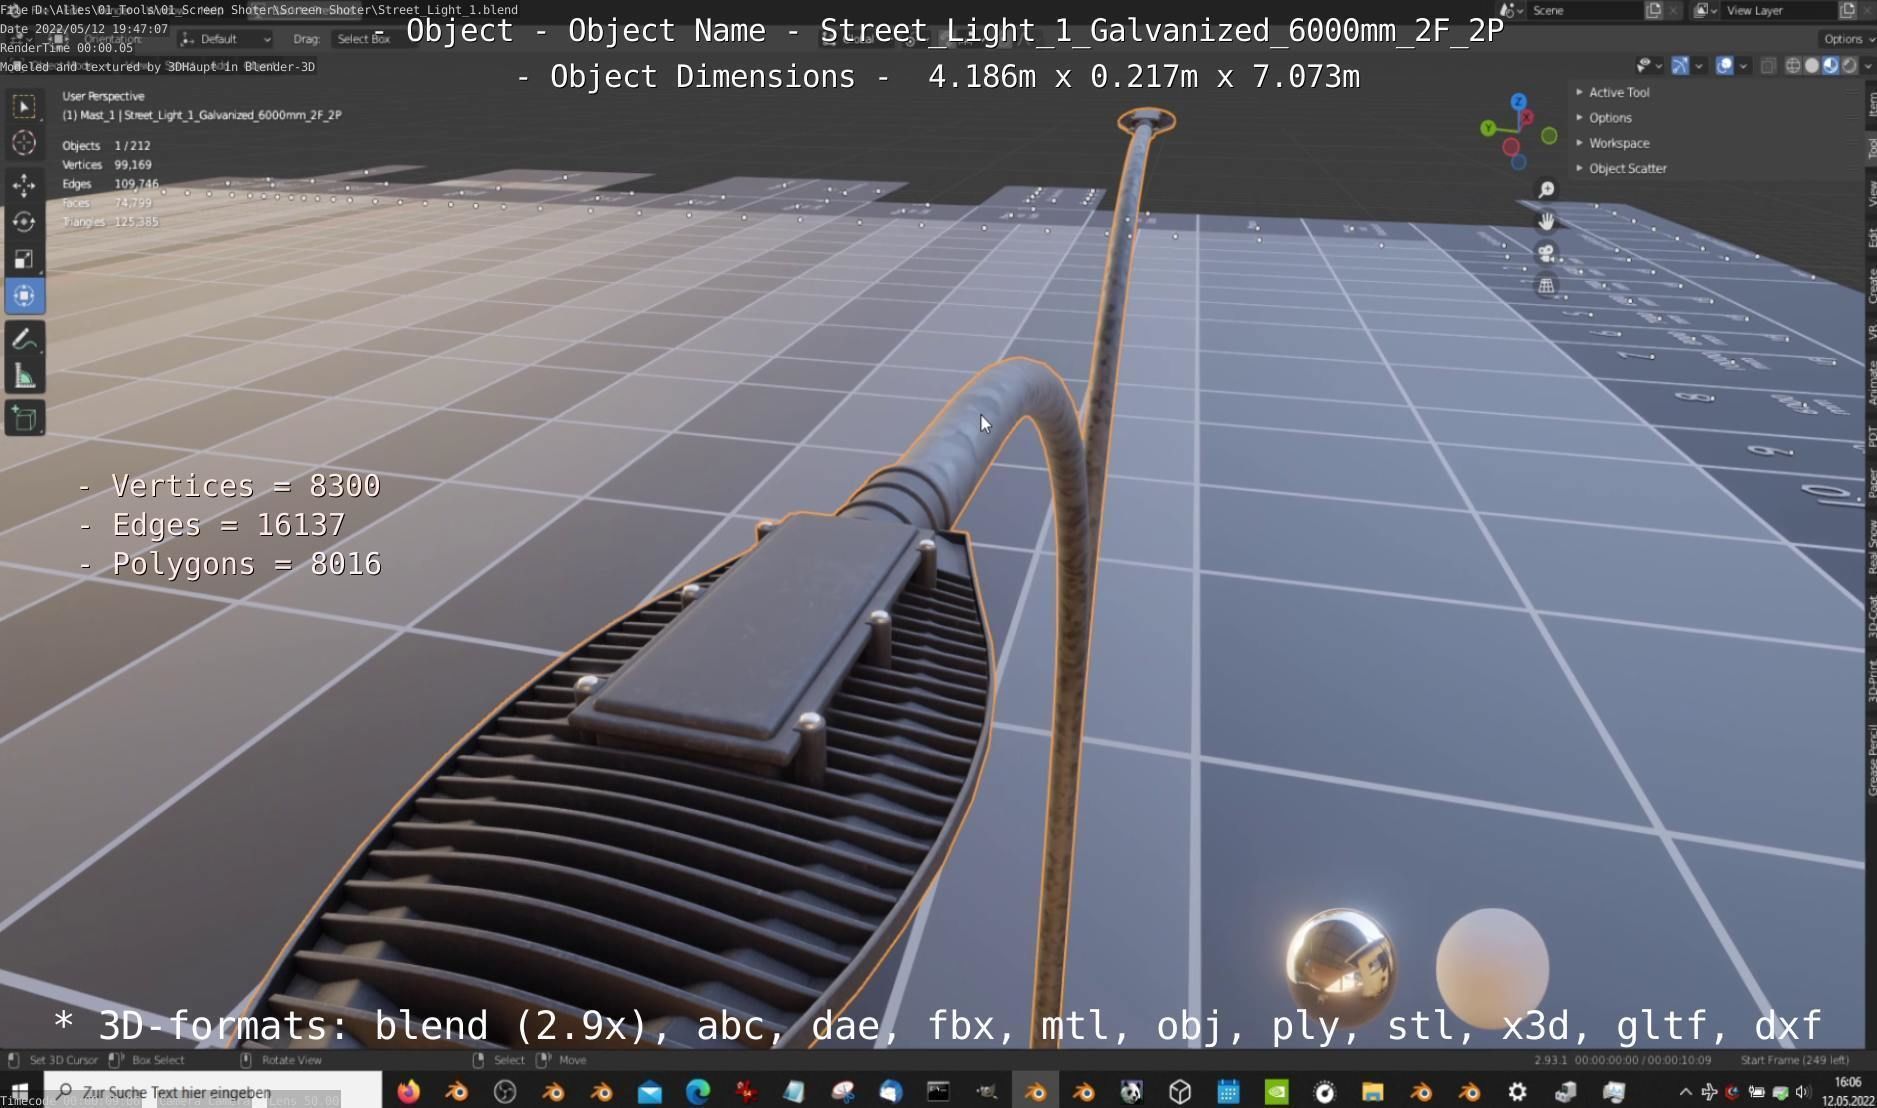The image size is (1877, 1108).
Task: Switch to solid shading
Action: click(x=1811, y=66)
